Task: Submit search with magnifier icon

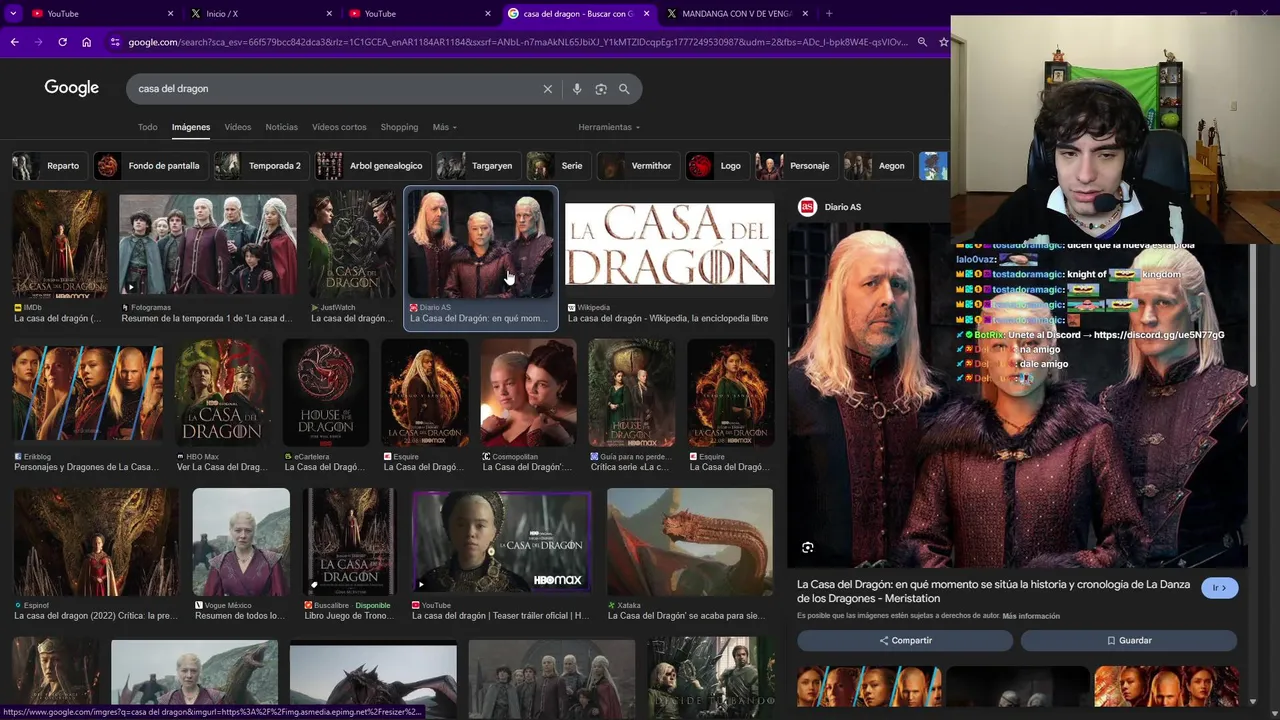Action: 624,89
